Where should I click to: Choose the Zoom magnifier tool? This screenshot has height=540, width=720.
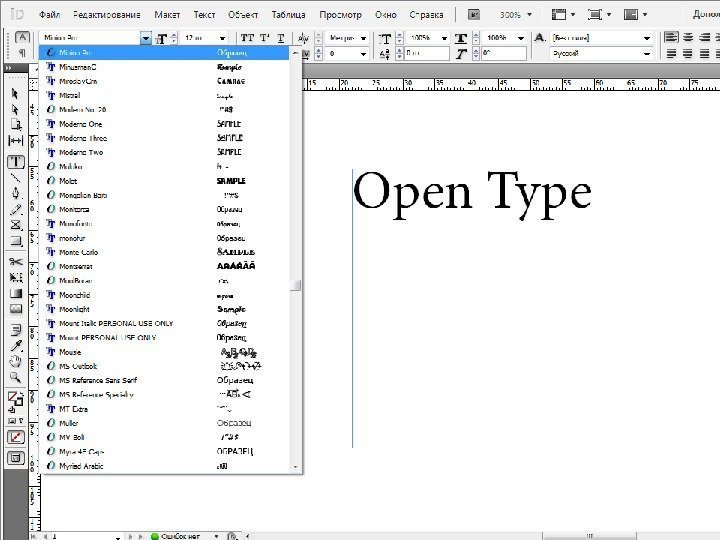point(16,377)
